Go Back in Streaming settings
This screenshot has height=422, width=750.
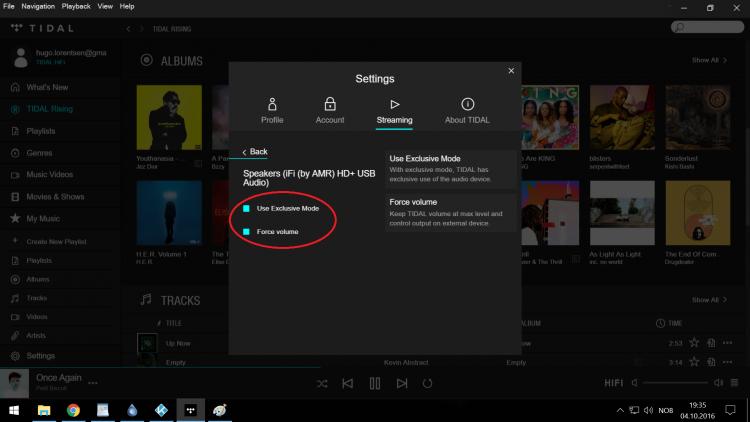255,152
